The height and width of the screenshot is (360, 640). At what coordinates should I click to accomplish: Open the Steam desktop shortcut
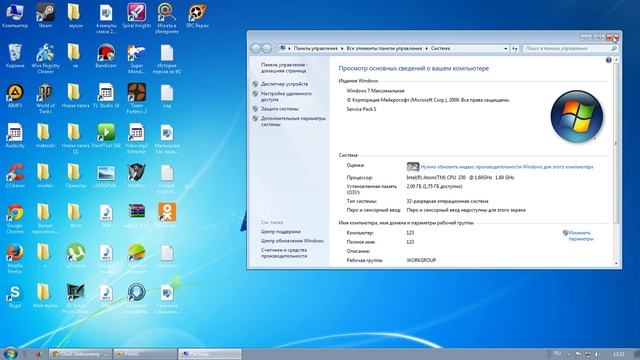45,16
